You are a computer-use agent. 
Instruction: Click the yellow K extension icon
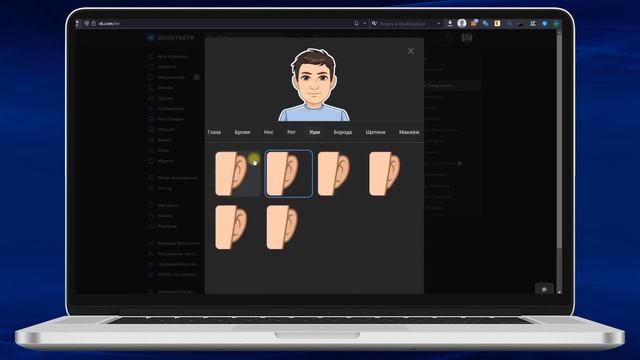[497, 24]
